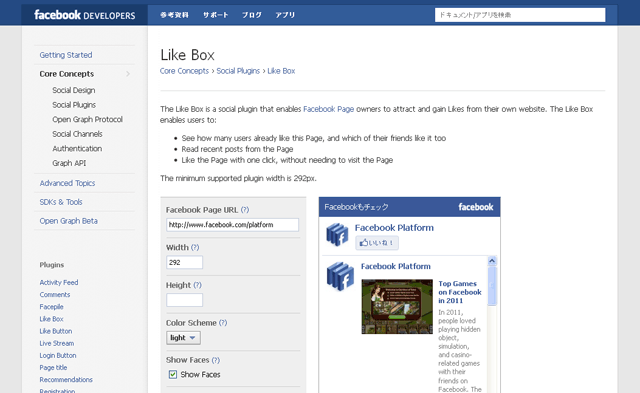Open the Like Box plugin sidebar link
Viewport: 640px width, 393px height.
(x=51, y=319)
